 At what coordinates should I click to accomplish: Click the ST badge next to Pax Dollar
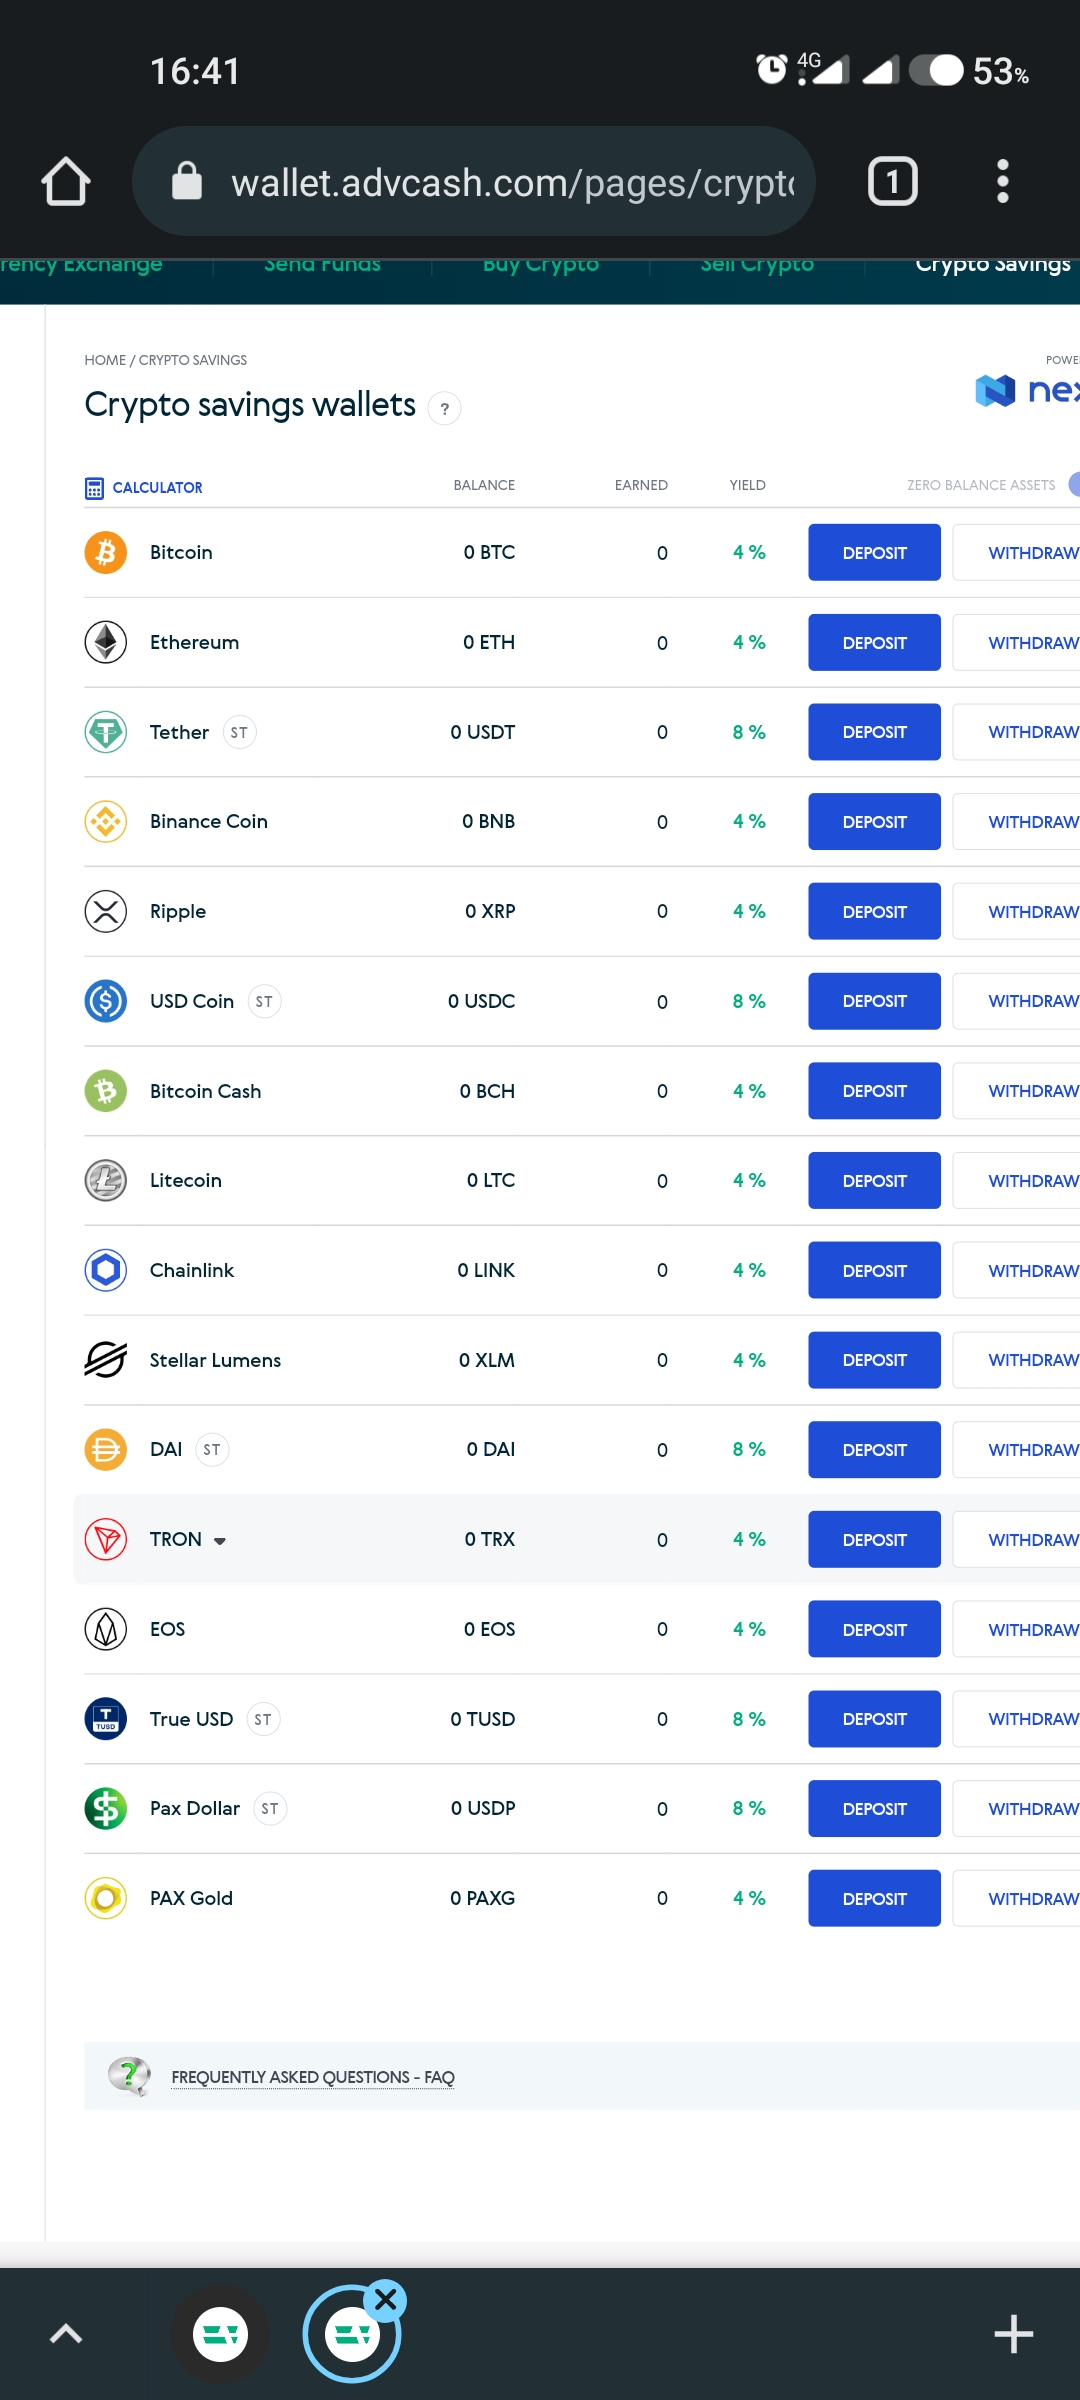tap(270, 1808)
